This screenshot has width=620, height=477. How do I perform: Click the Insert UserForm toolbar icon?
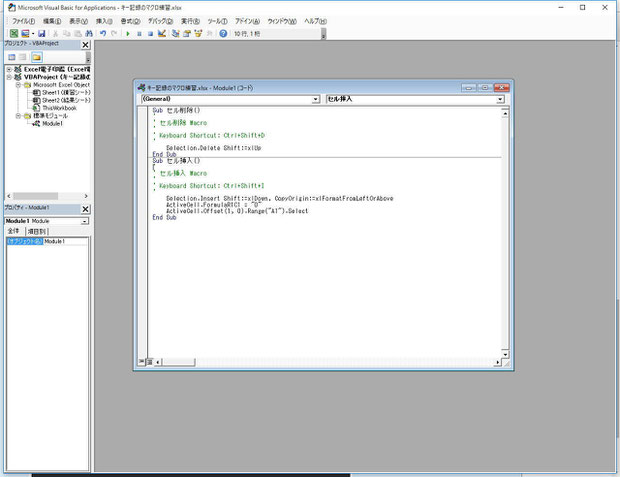[x=25, y=34]
